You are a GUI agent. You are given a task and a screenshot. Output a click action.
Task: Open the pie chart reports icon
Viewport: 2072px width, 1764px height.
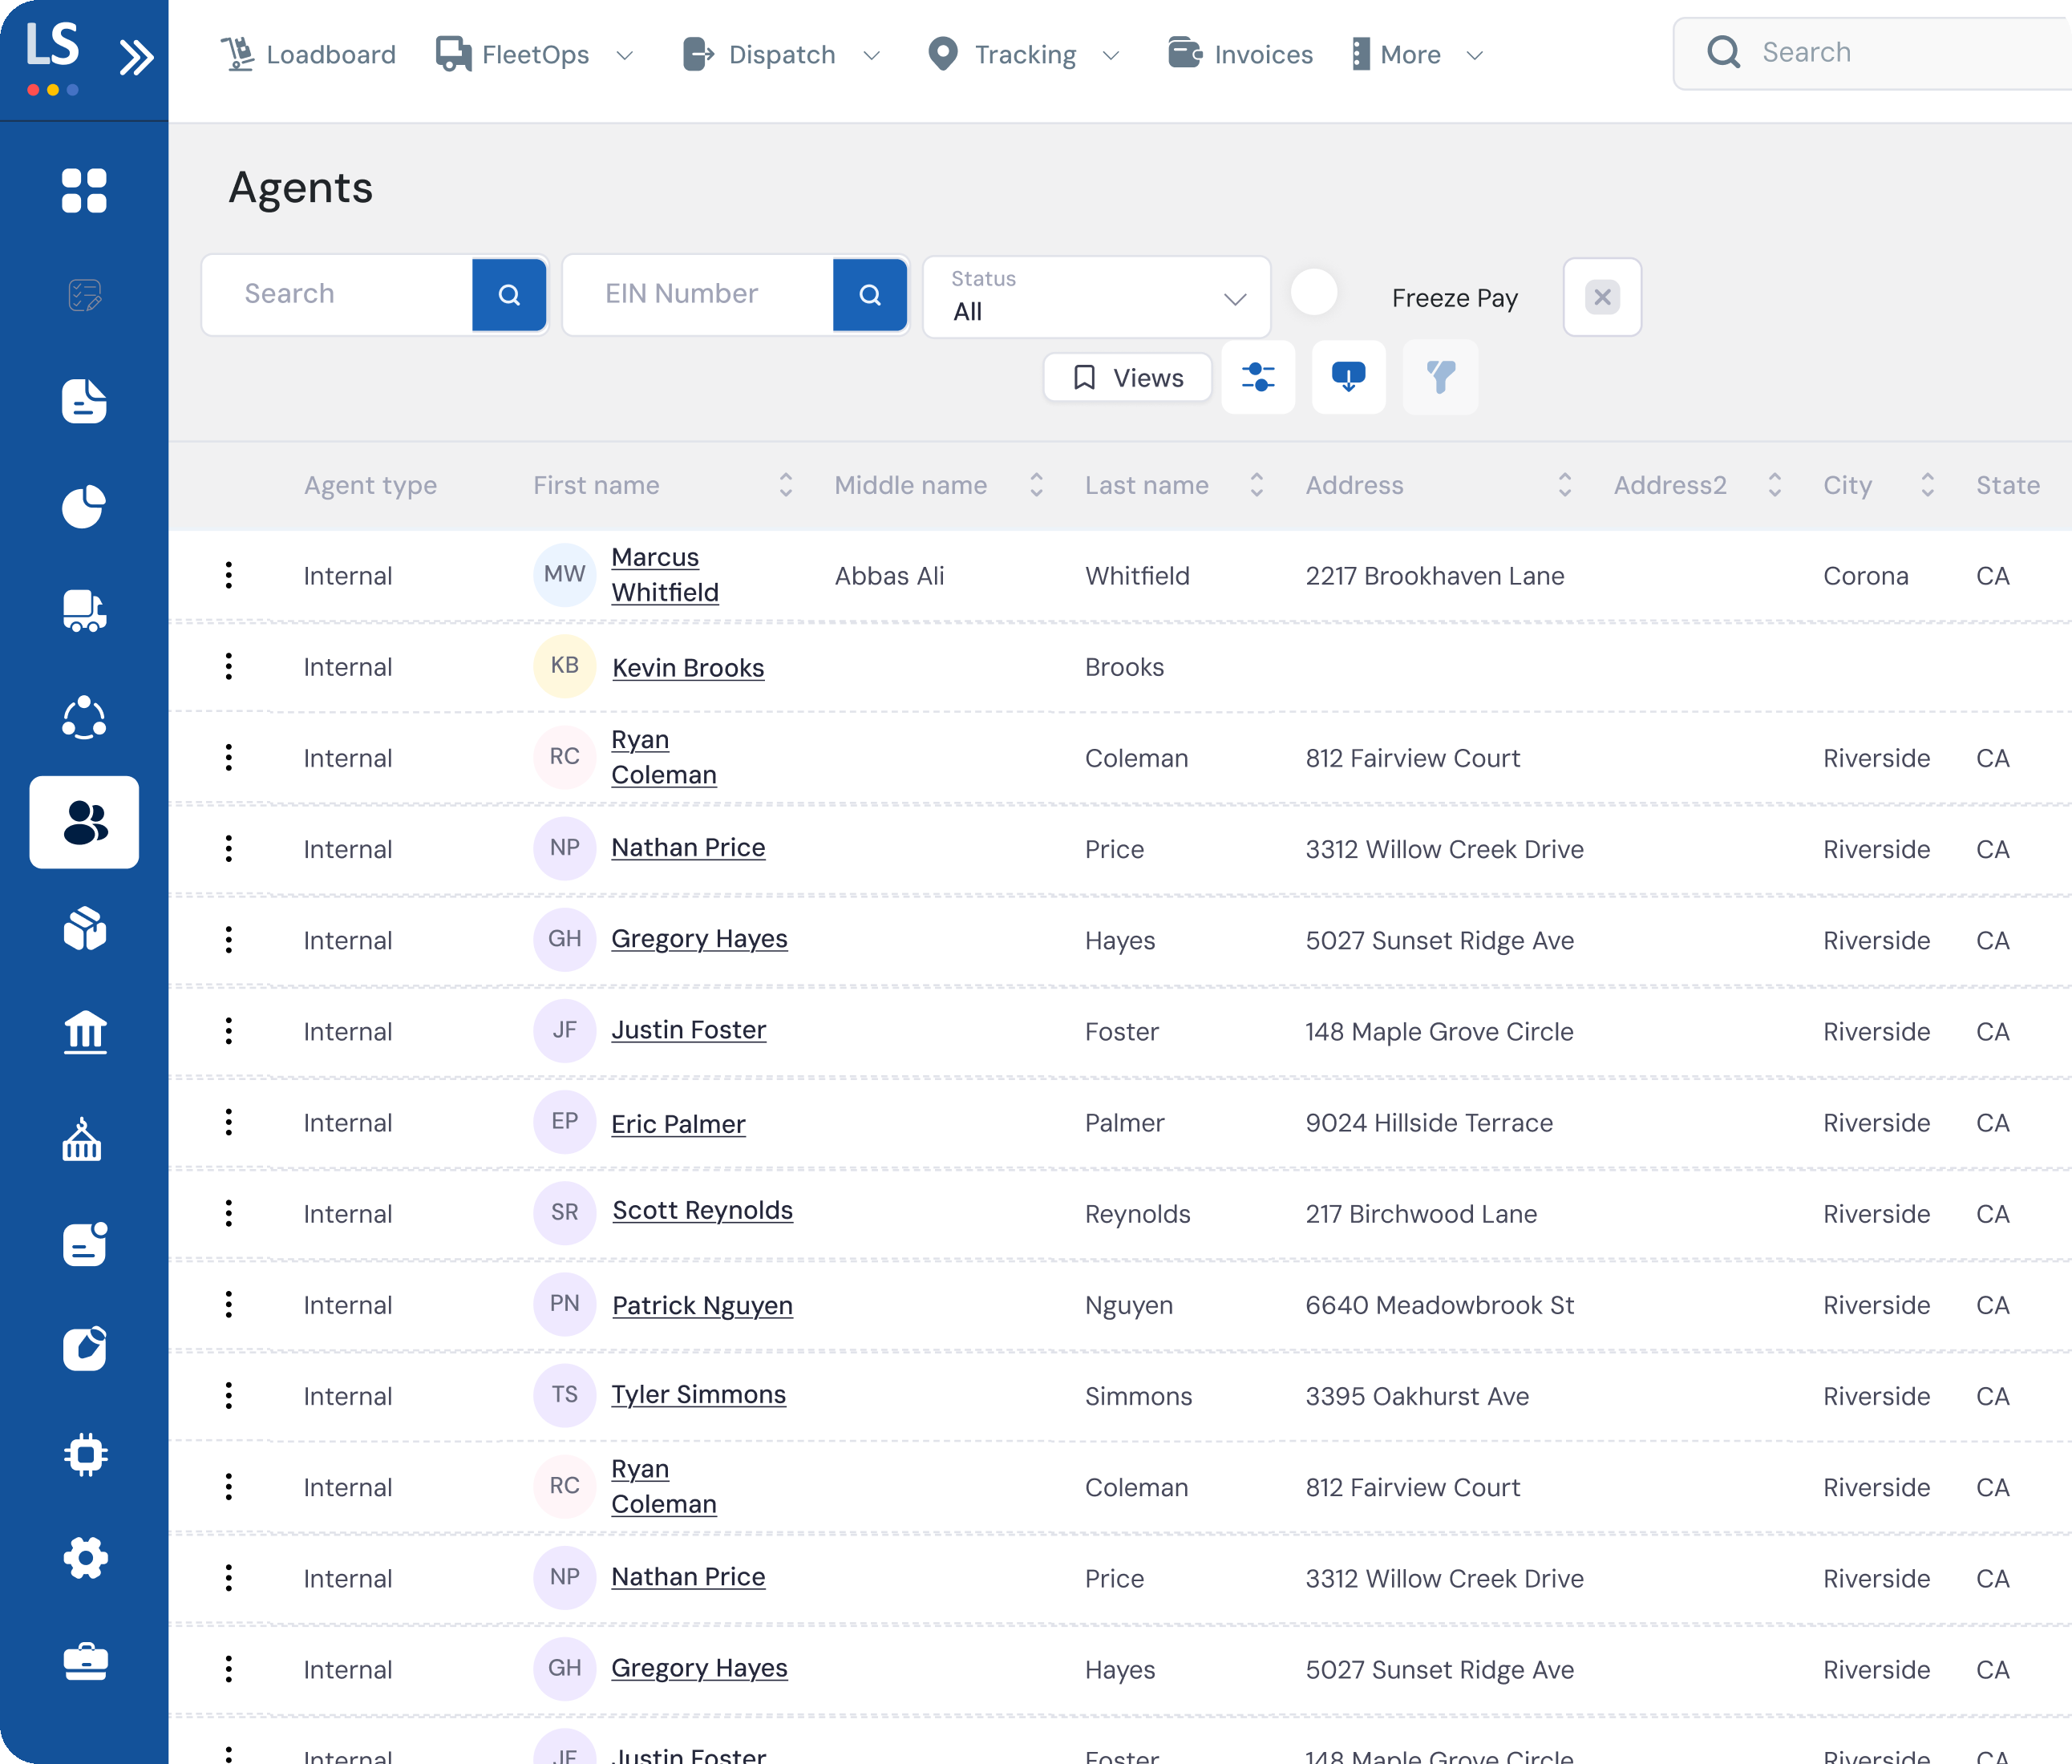click(84, 506)
